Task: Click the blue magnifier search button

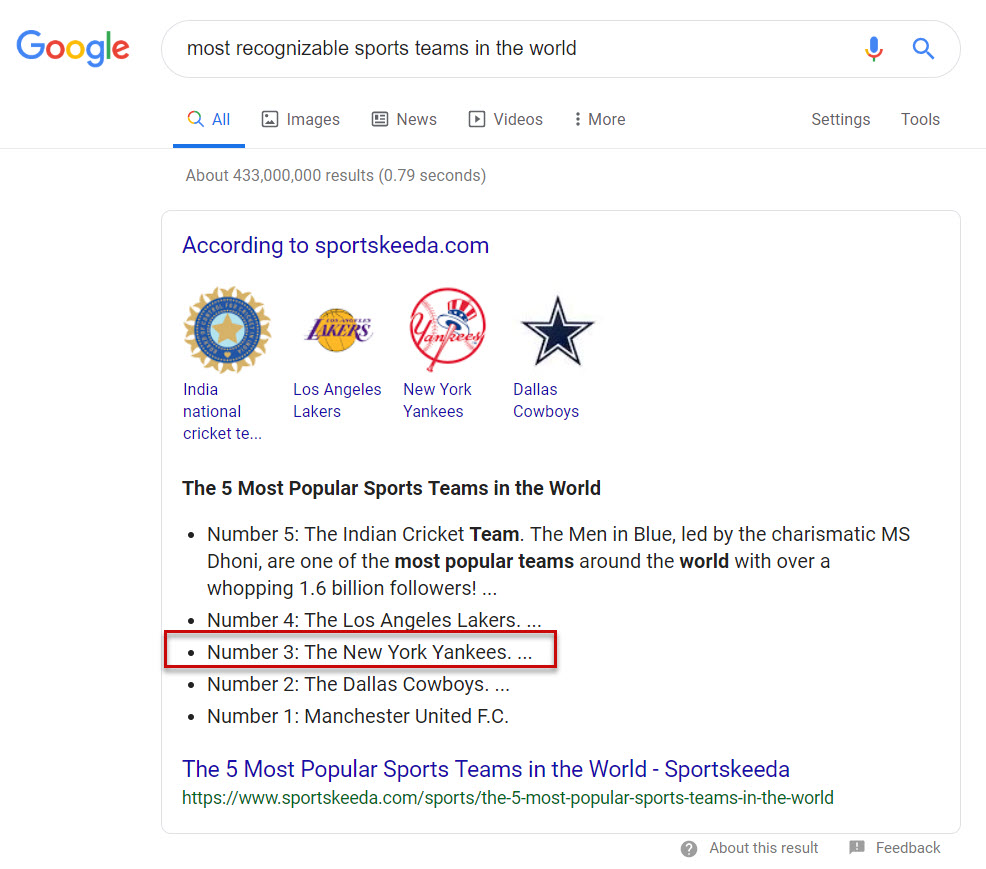Action: point(923,48)
